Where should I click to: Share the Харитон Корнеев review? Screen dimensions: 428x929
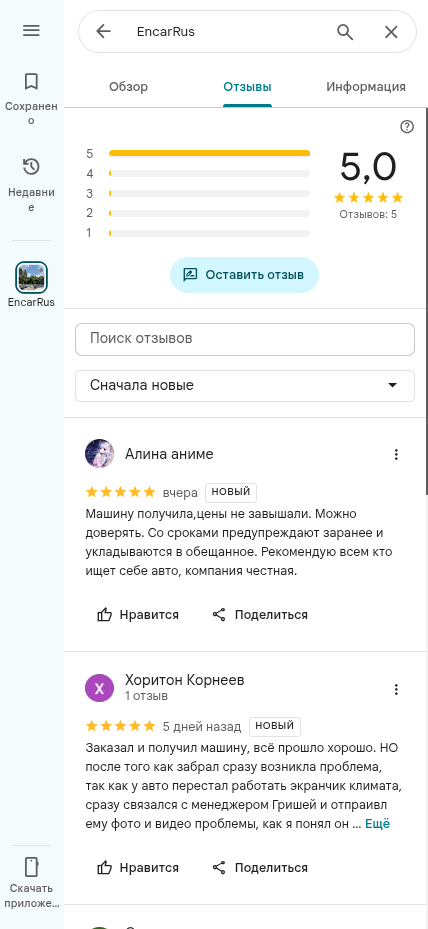pyautogui.click(x=260, y=867)
